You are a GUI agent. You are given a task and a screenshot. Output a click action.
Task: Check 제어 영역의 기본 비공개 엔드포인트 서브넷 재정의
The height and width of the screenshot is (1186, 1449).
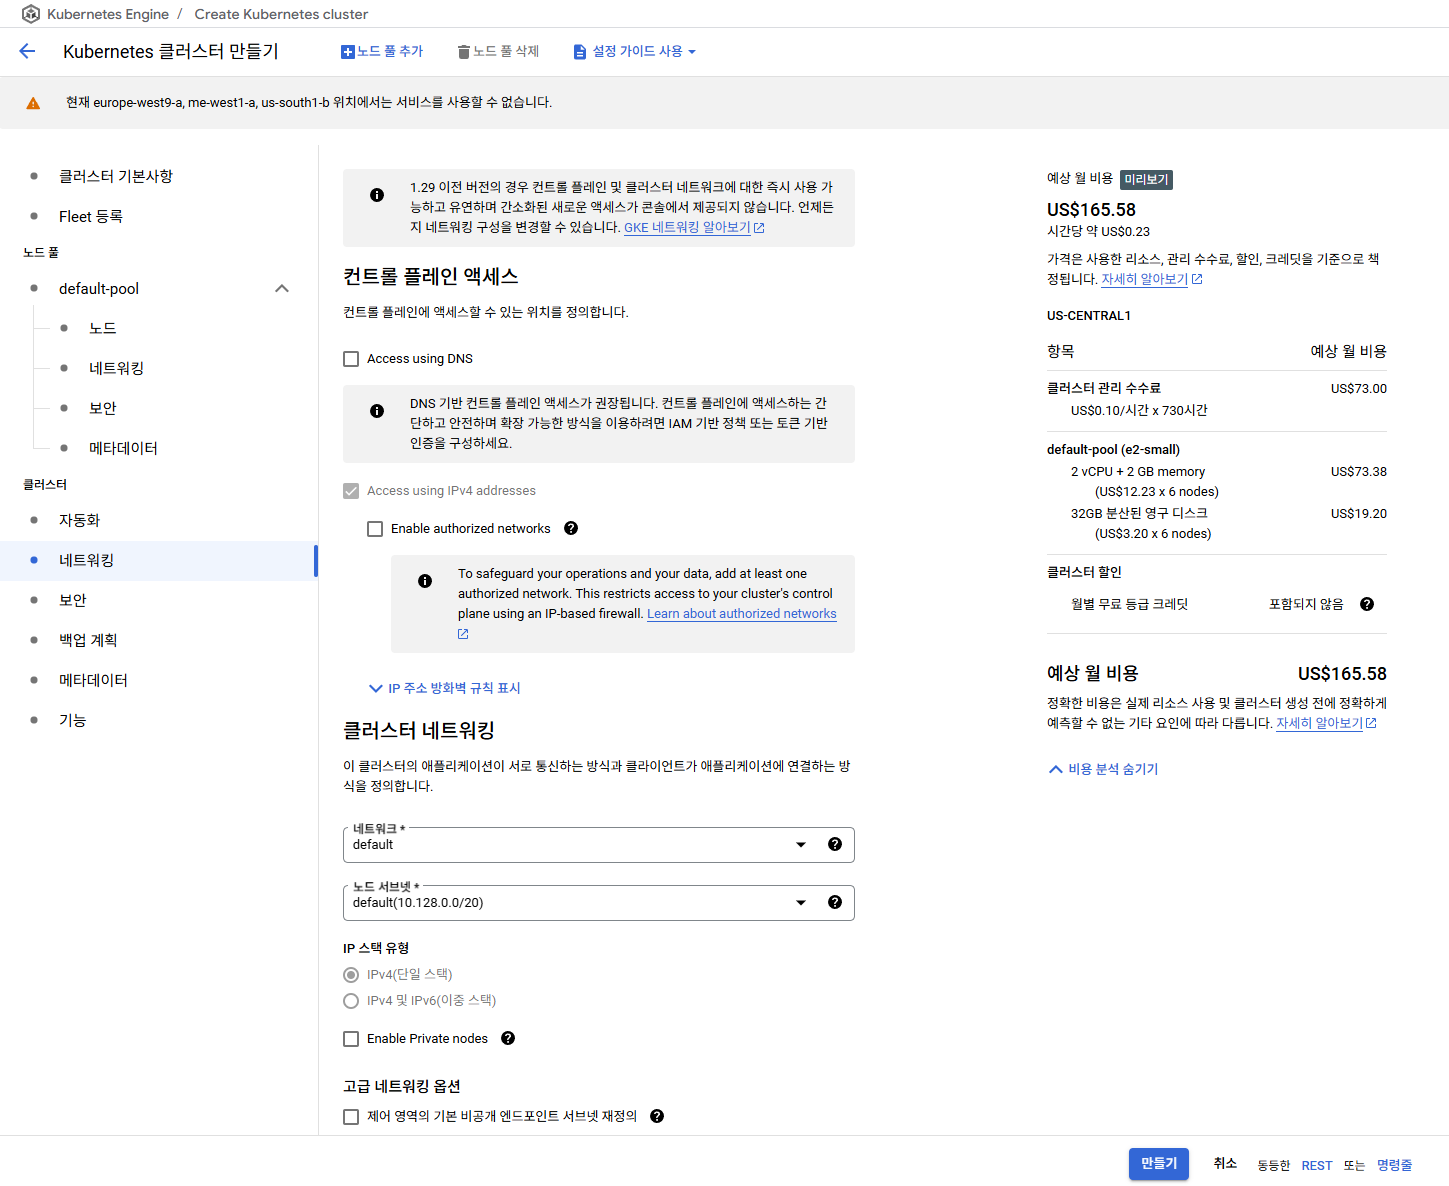[351, 1117]
